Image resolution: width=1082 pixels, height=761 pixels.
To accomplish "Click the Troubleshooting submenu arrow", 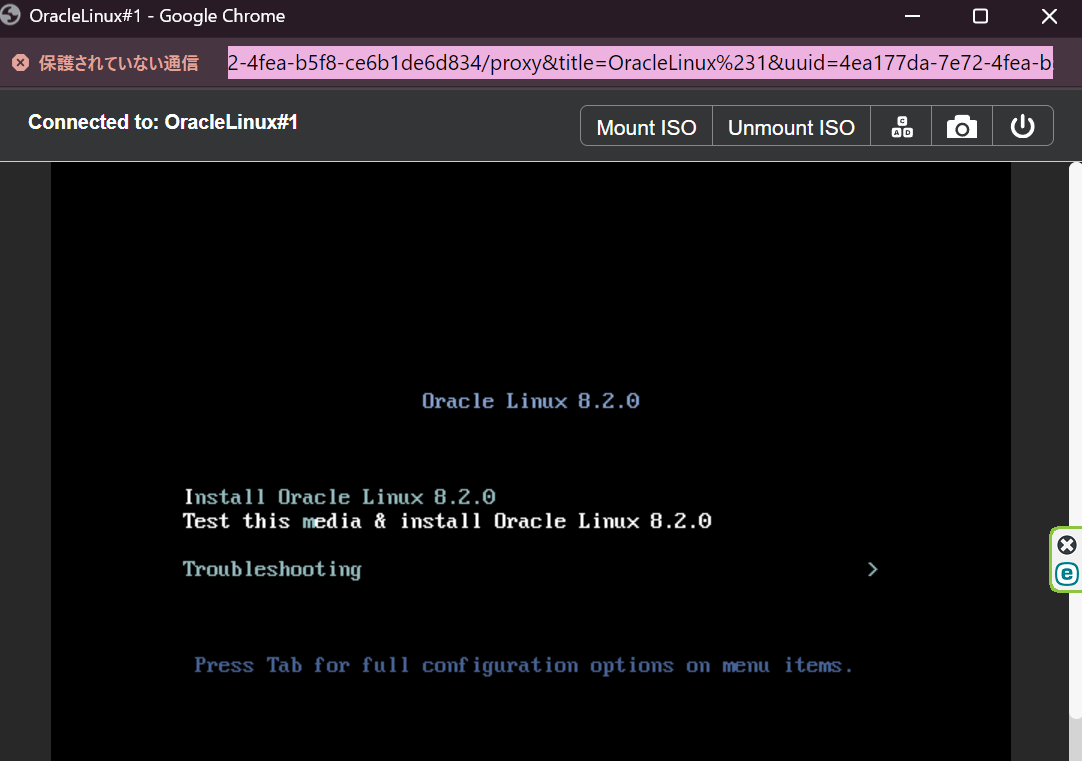I will (x=872, y=569).
